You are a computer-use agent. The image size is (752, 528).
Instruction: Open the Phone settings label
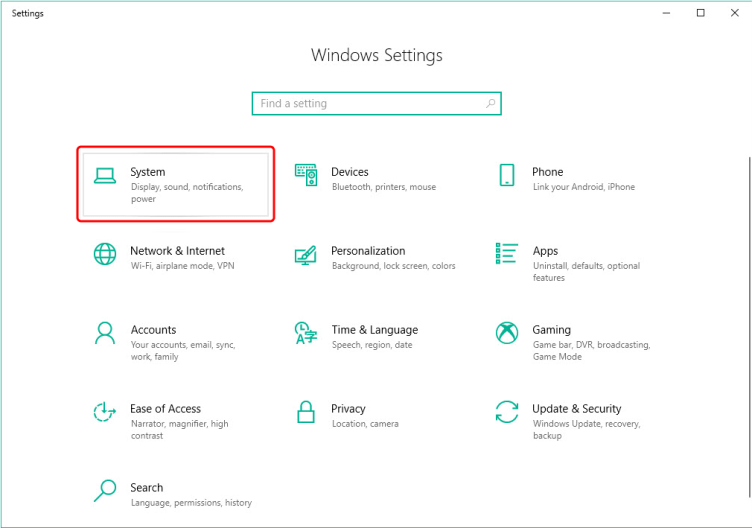tap(547, 172)
